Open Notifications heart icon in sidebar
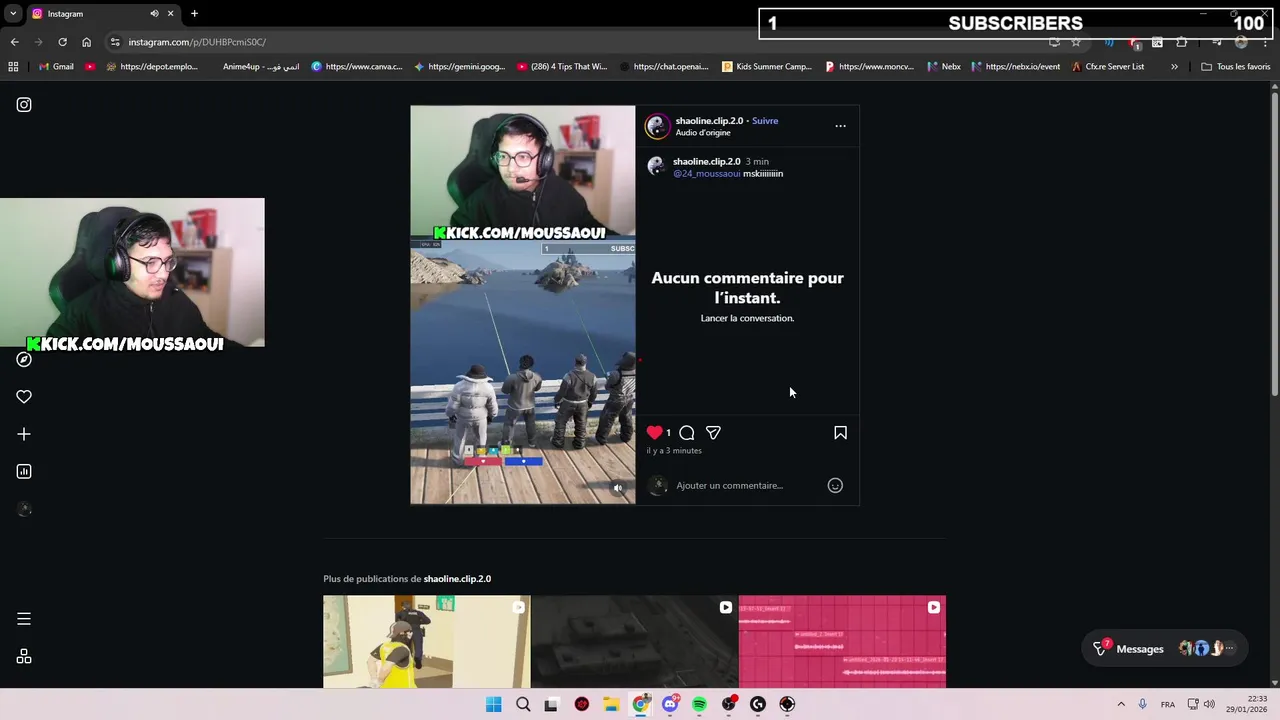This screenshot has width=1280, height=720. (x=24, y=397)
